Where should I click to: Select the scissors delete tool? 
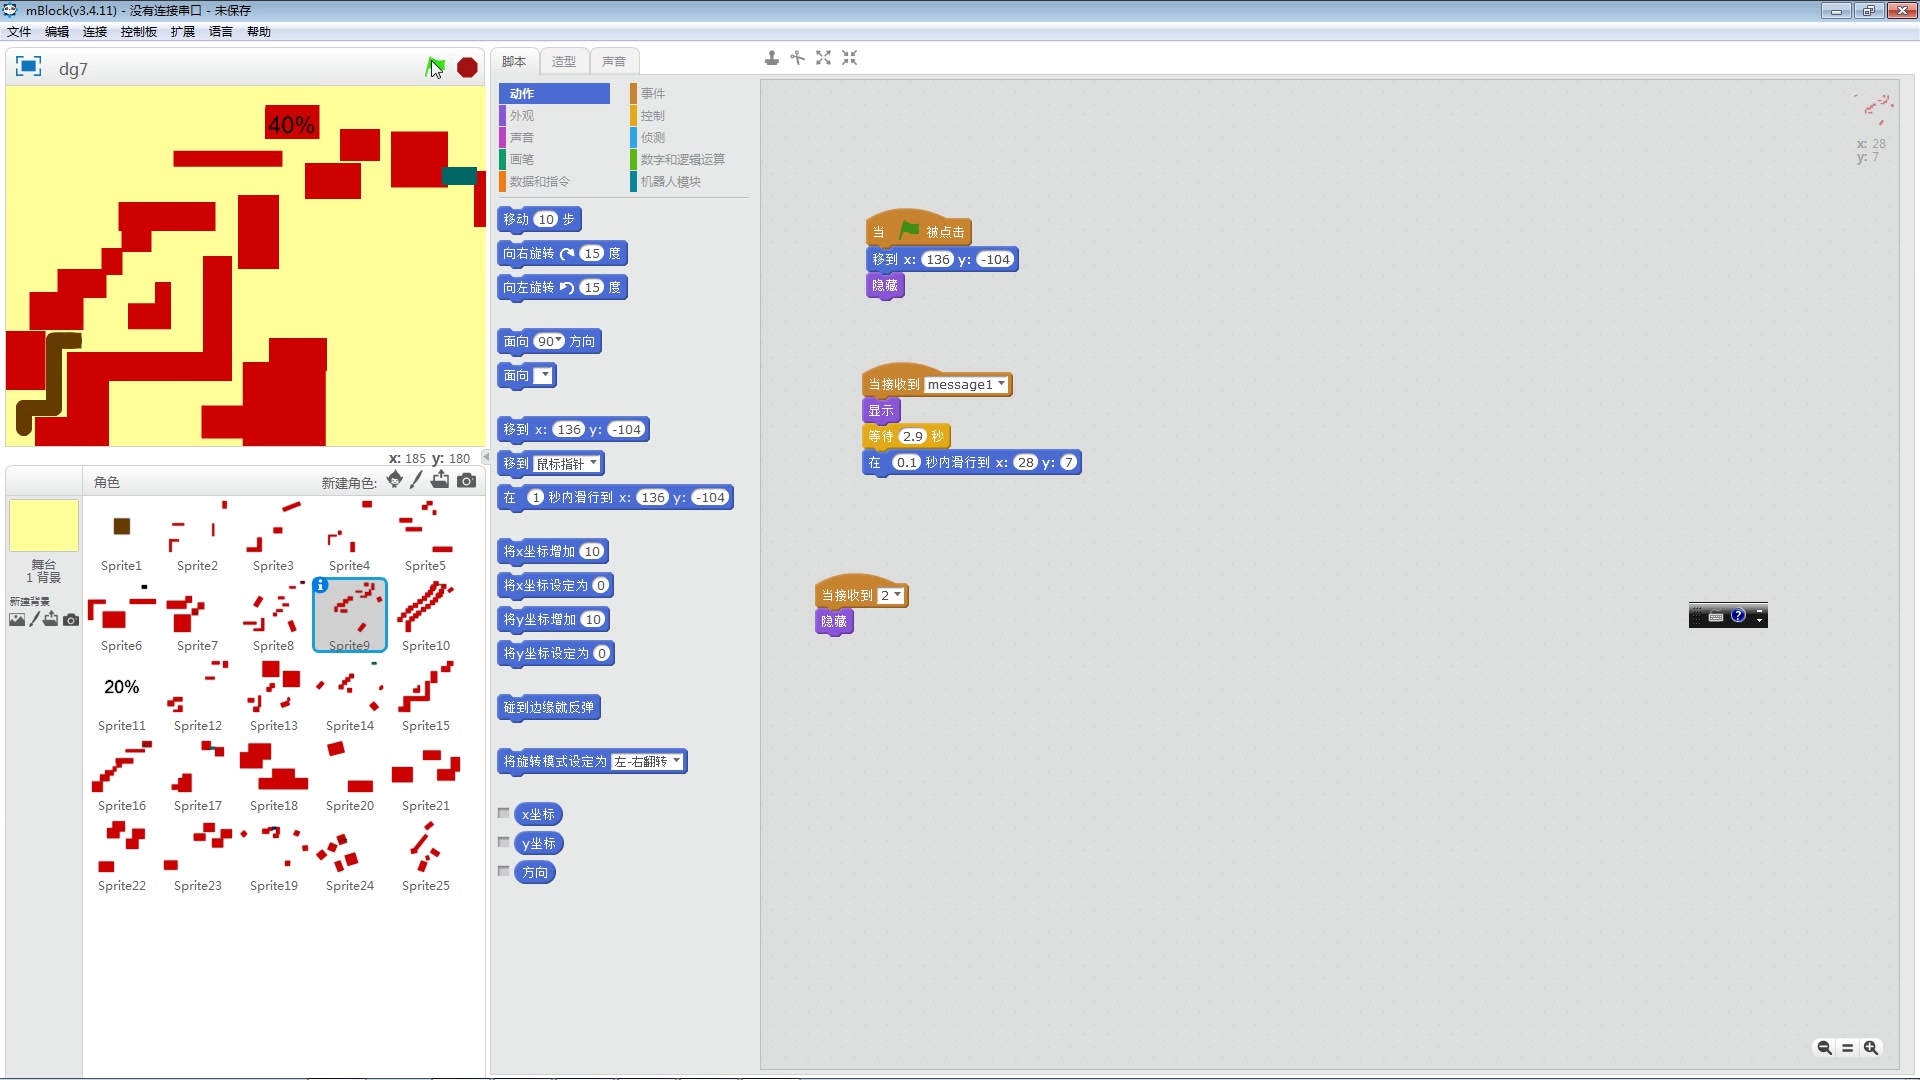(x=797, y=58)
